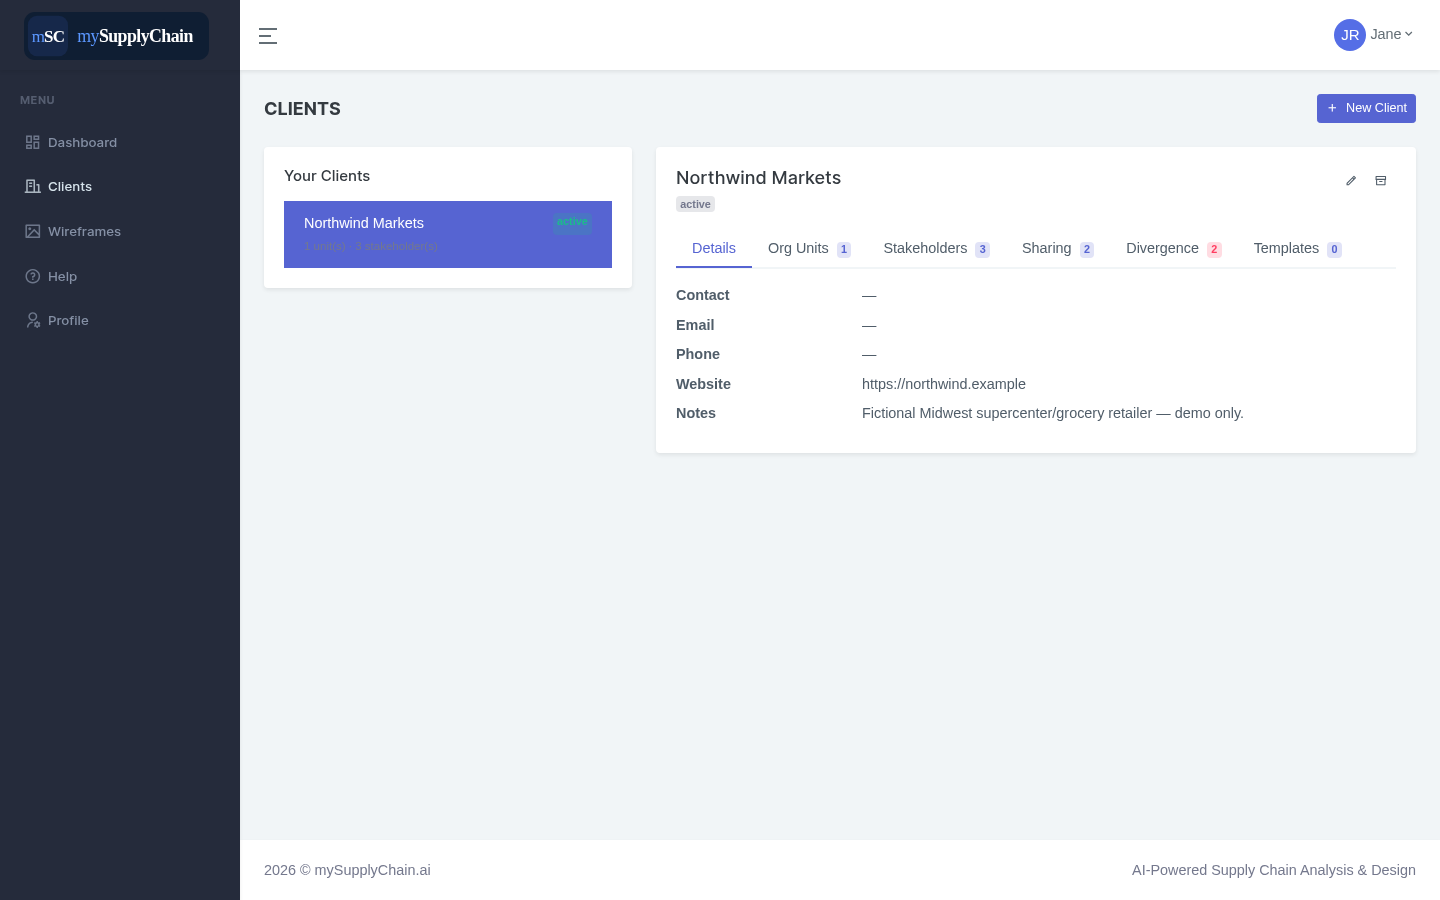The width and height of the screenshot is (1440, 900).
Task: Click the Profile person icon
Action: (33, 320)
